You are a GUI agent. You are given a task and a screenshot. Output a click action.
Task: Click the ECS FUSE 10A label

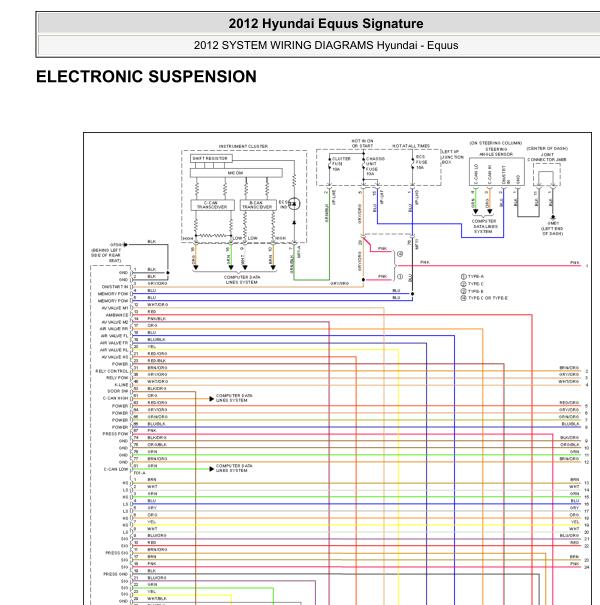(x=421, y=162)
